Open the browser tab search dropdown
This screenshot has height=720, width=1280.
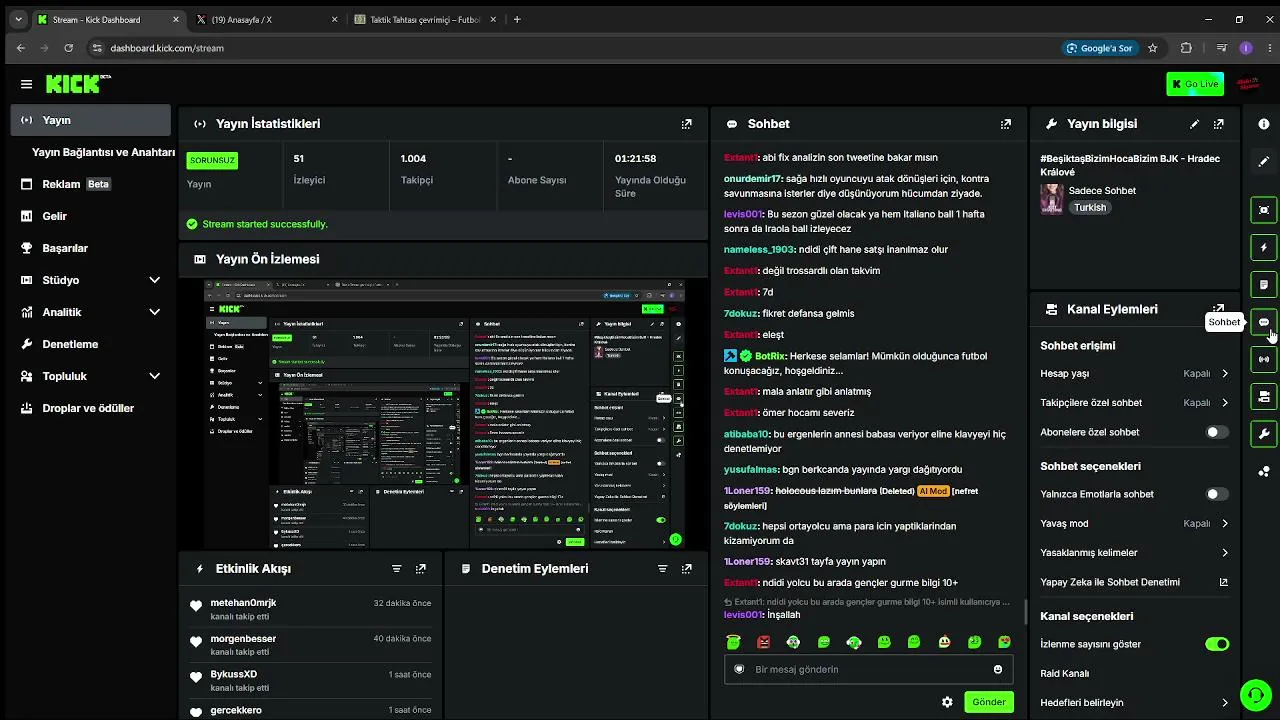click(x=18, y=19)
